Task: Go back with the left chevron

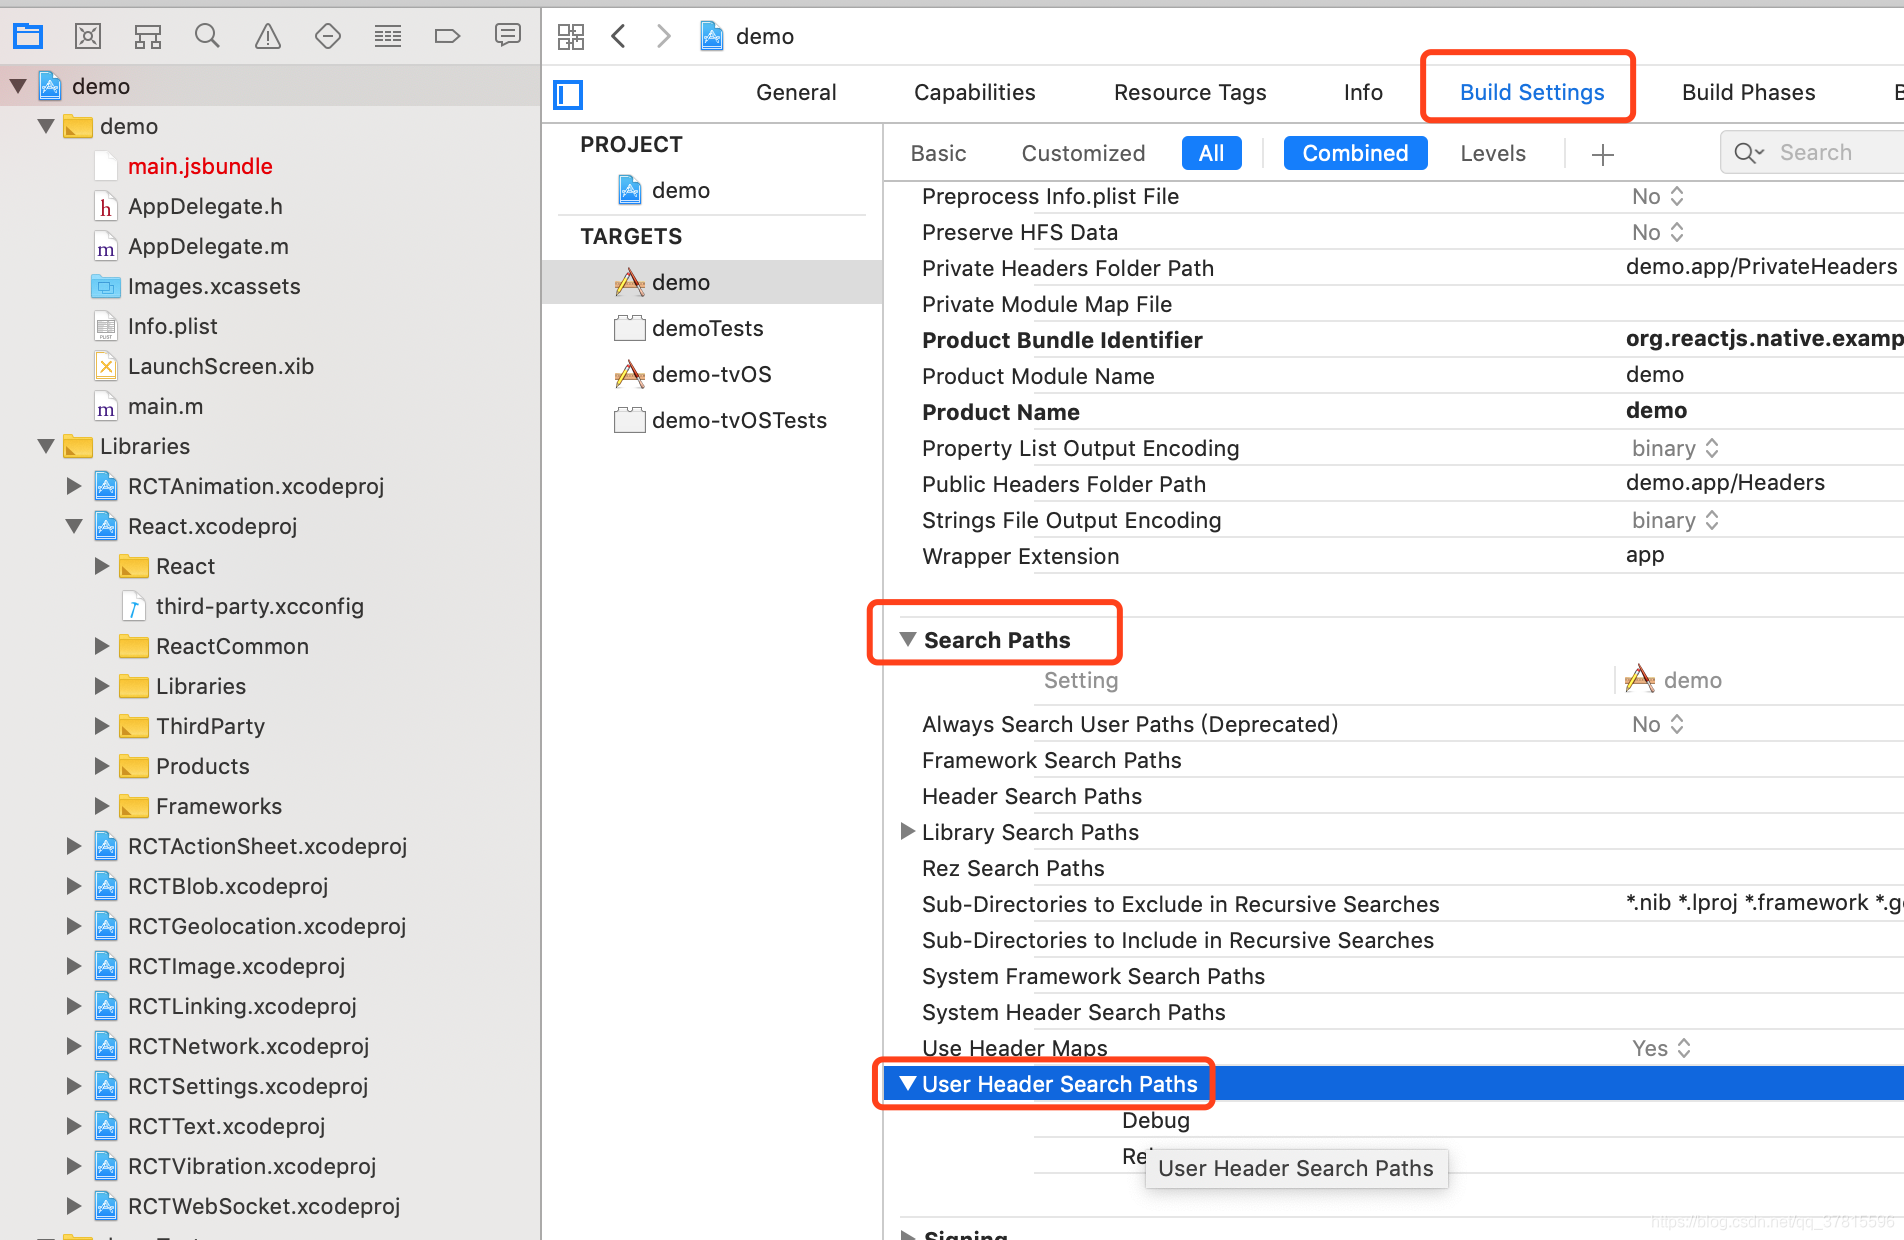Action: pos(619,37)
